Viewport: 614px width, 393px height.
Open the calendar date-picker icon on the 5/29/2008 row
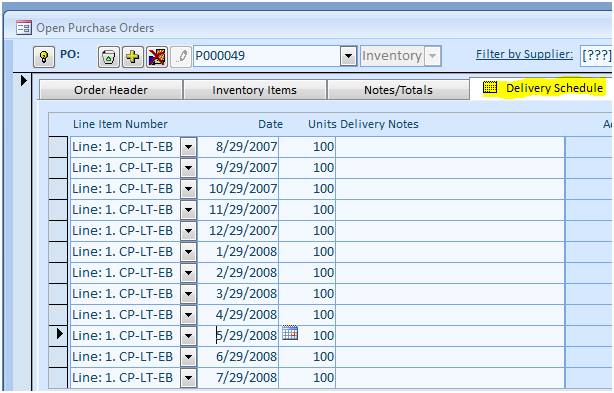(x=290, y=333)
